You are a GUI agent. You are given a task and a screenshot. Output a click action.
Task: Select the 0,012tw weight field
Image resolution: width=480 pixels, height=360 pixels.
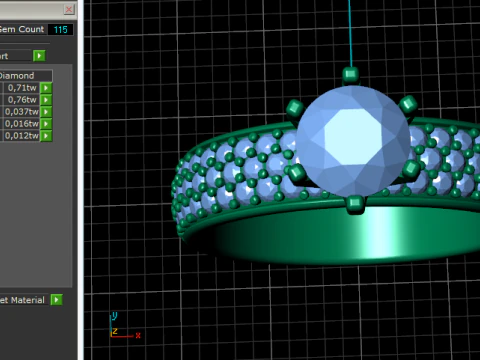point(21,136)
